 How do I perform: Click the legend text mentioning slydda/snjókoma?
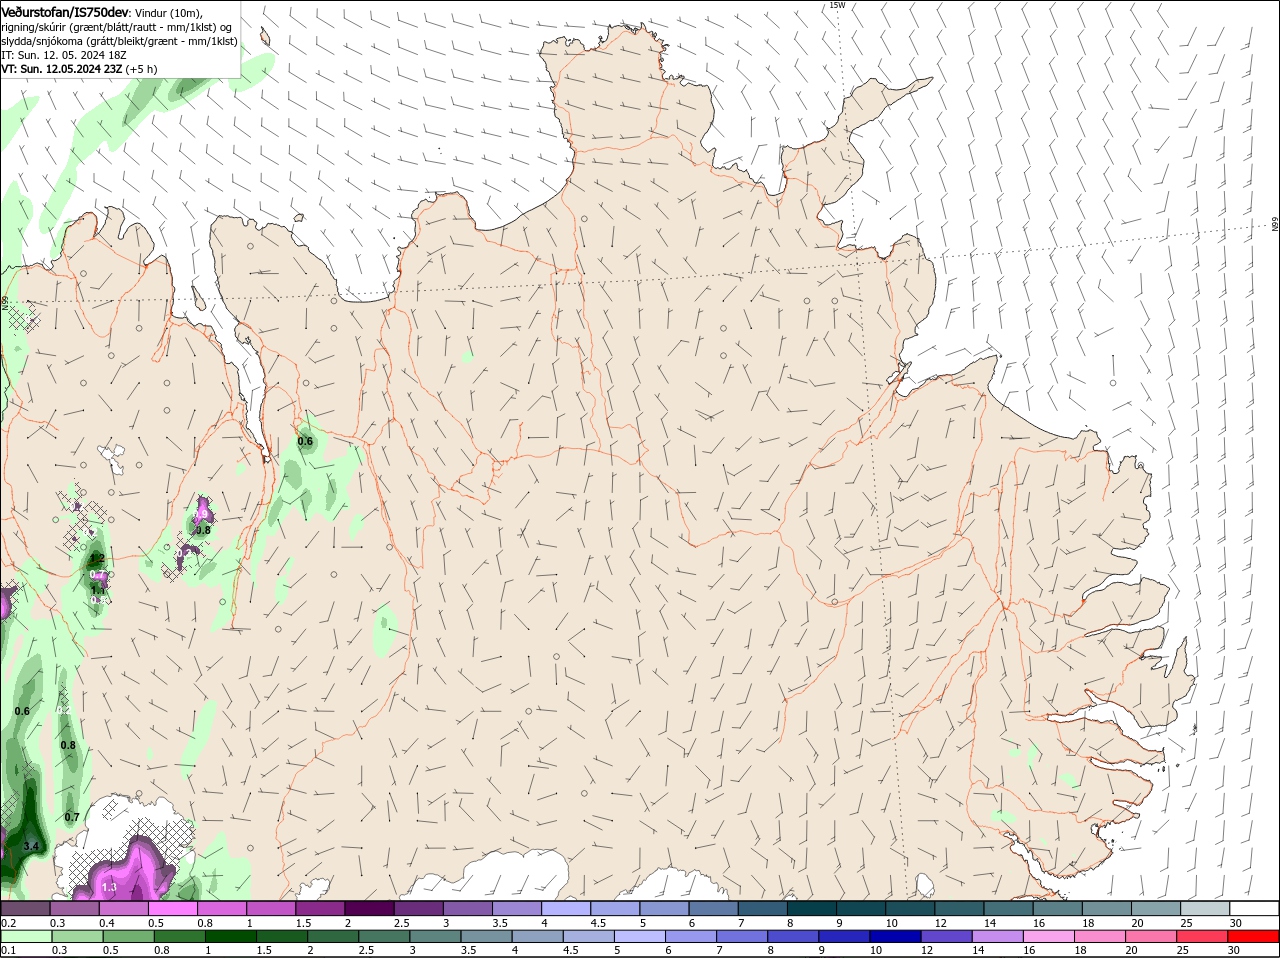[x=119, y=41]
